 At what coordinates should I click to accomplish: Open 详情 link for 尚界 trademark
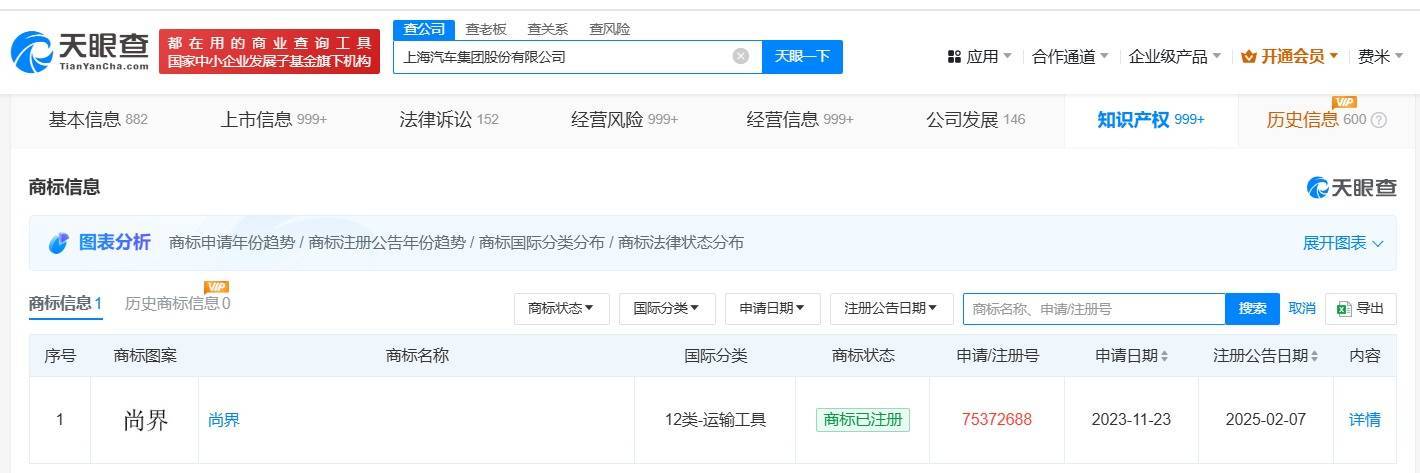point(1364,420)
